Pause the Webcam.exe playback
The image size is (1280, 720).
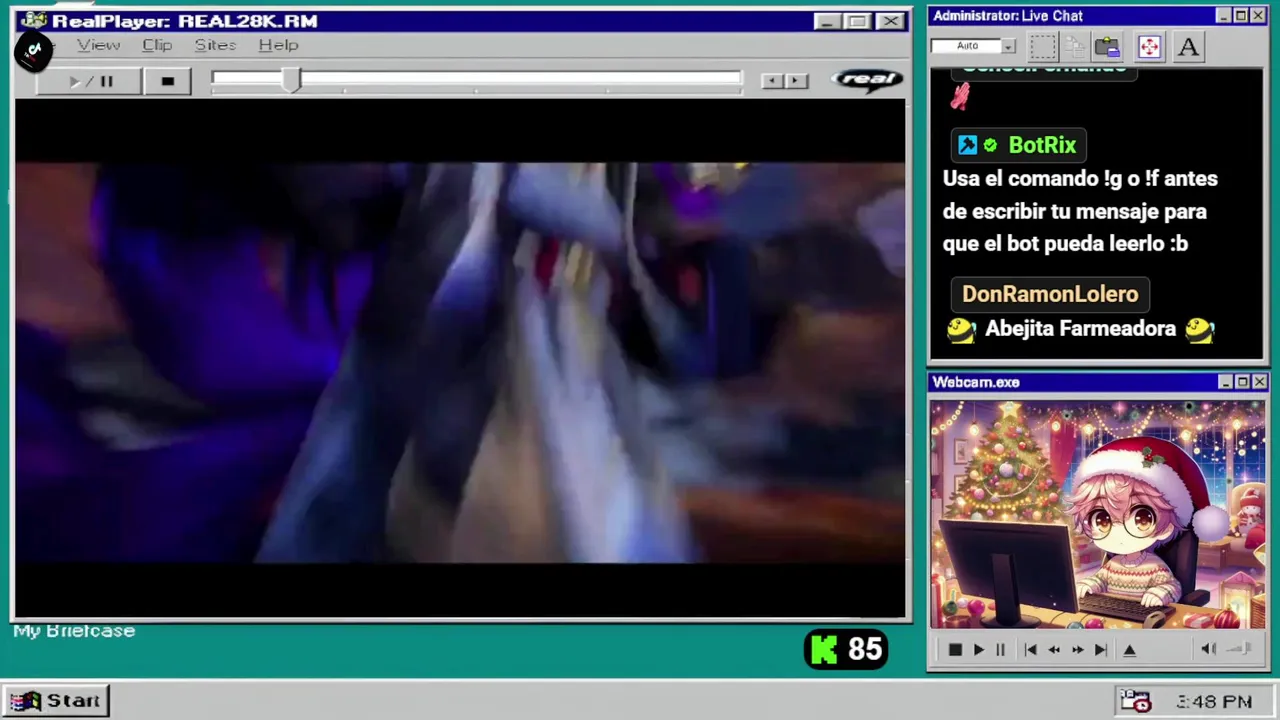click(1000, 650)
